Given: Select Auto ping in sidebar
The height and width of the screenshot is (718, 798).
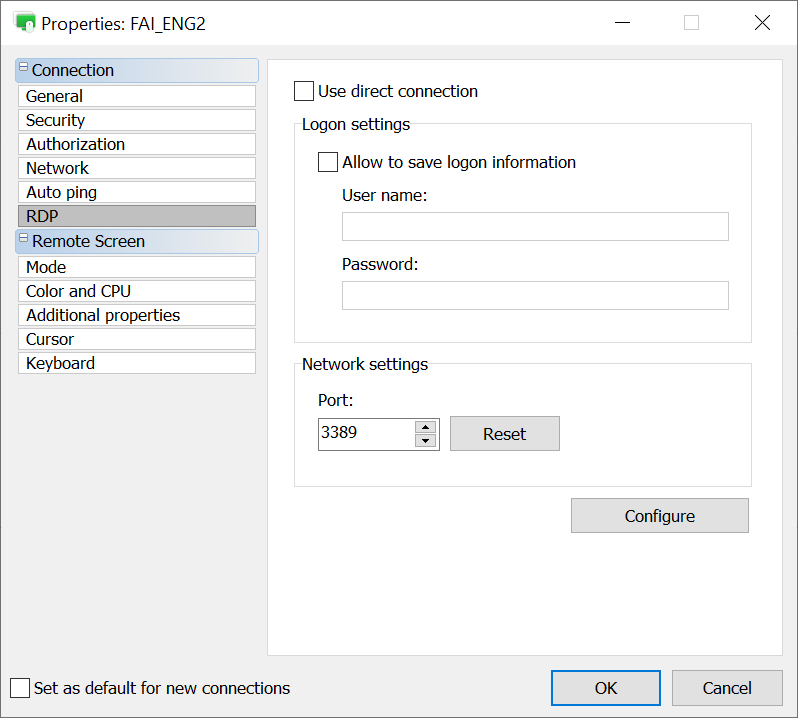Looking at the screenshot, I should (x=136, y=192).
